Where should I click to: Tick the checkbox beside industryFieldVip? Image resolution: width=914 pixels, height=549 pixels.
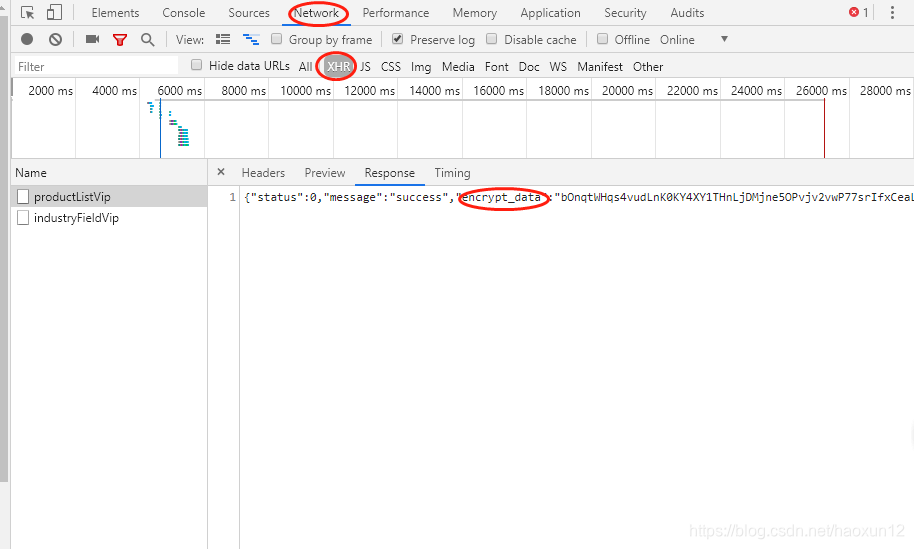pos(23,218)
